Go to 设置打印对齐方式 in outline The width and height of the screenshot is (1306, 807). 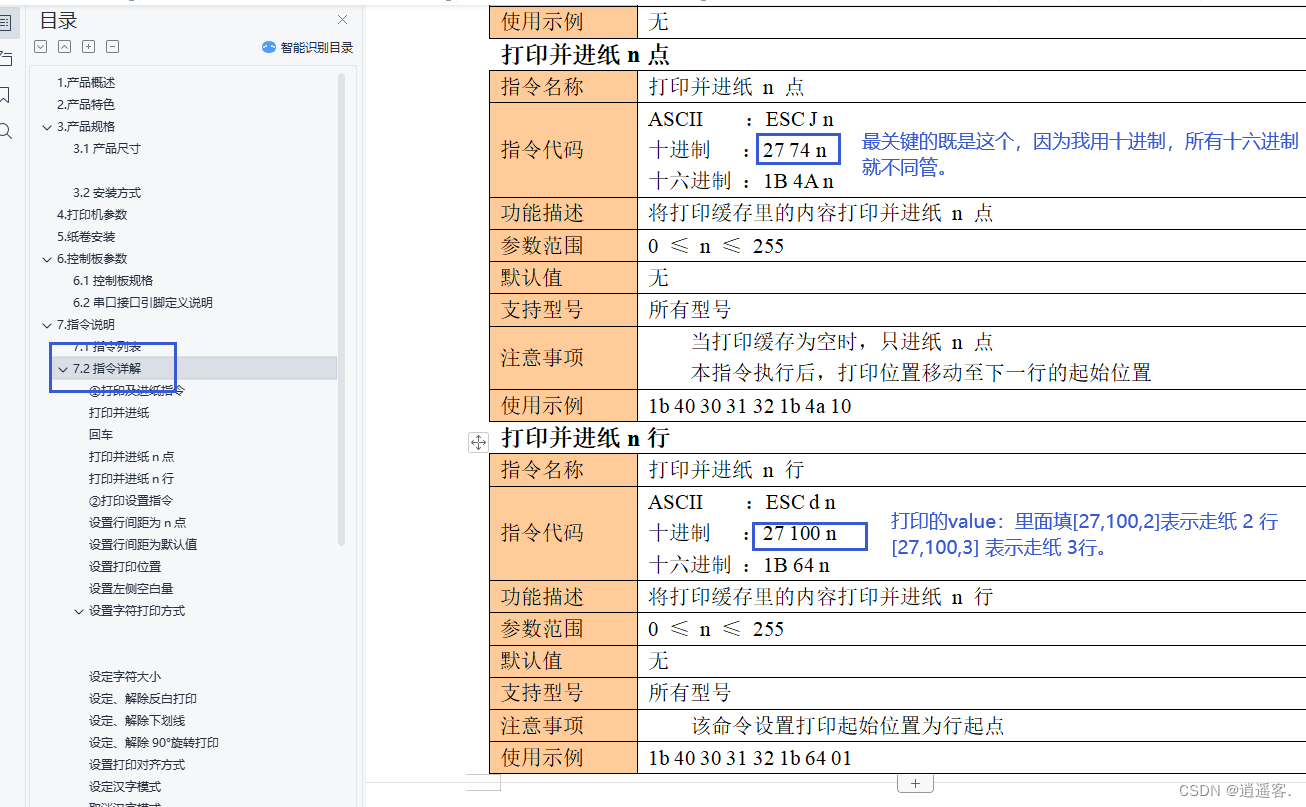(x=137, y=765)
